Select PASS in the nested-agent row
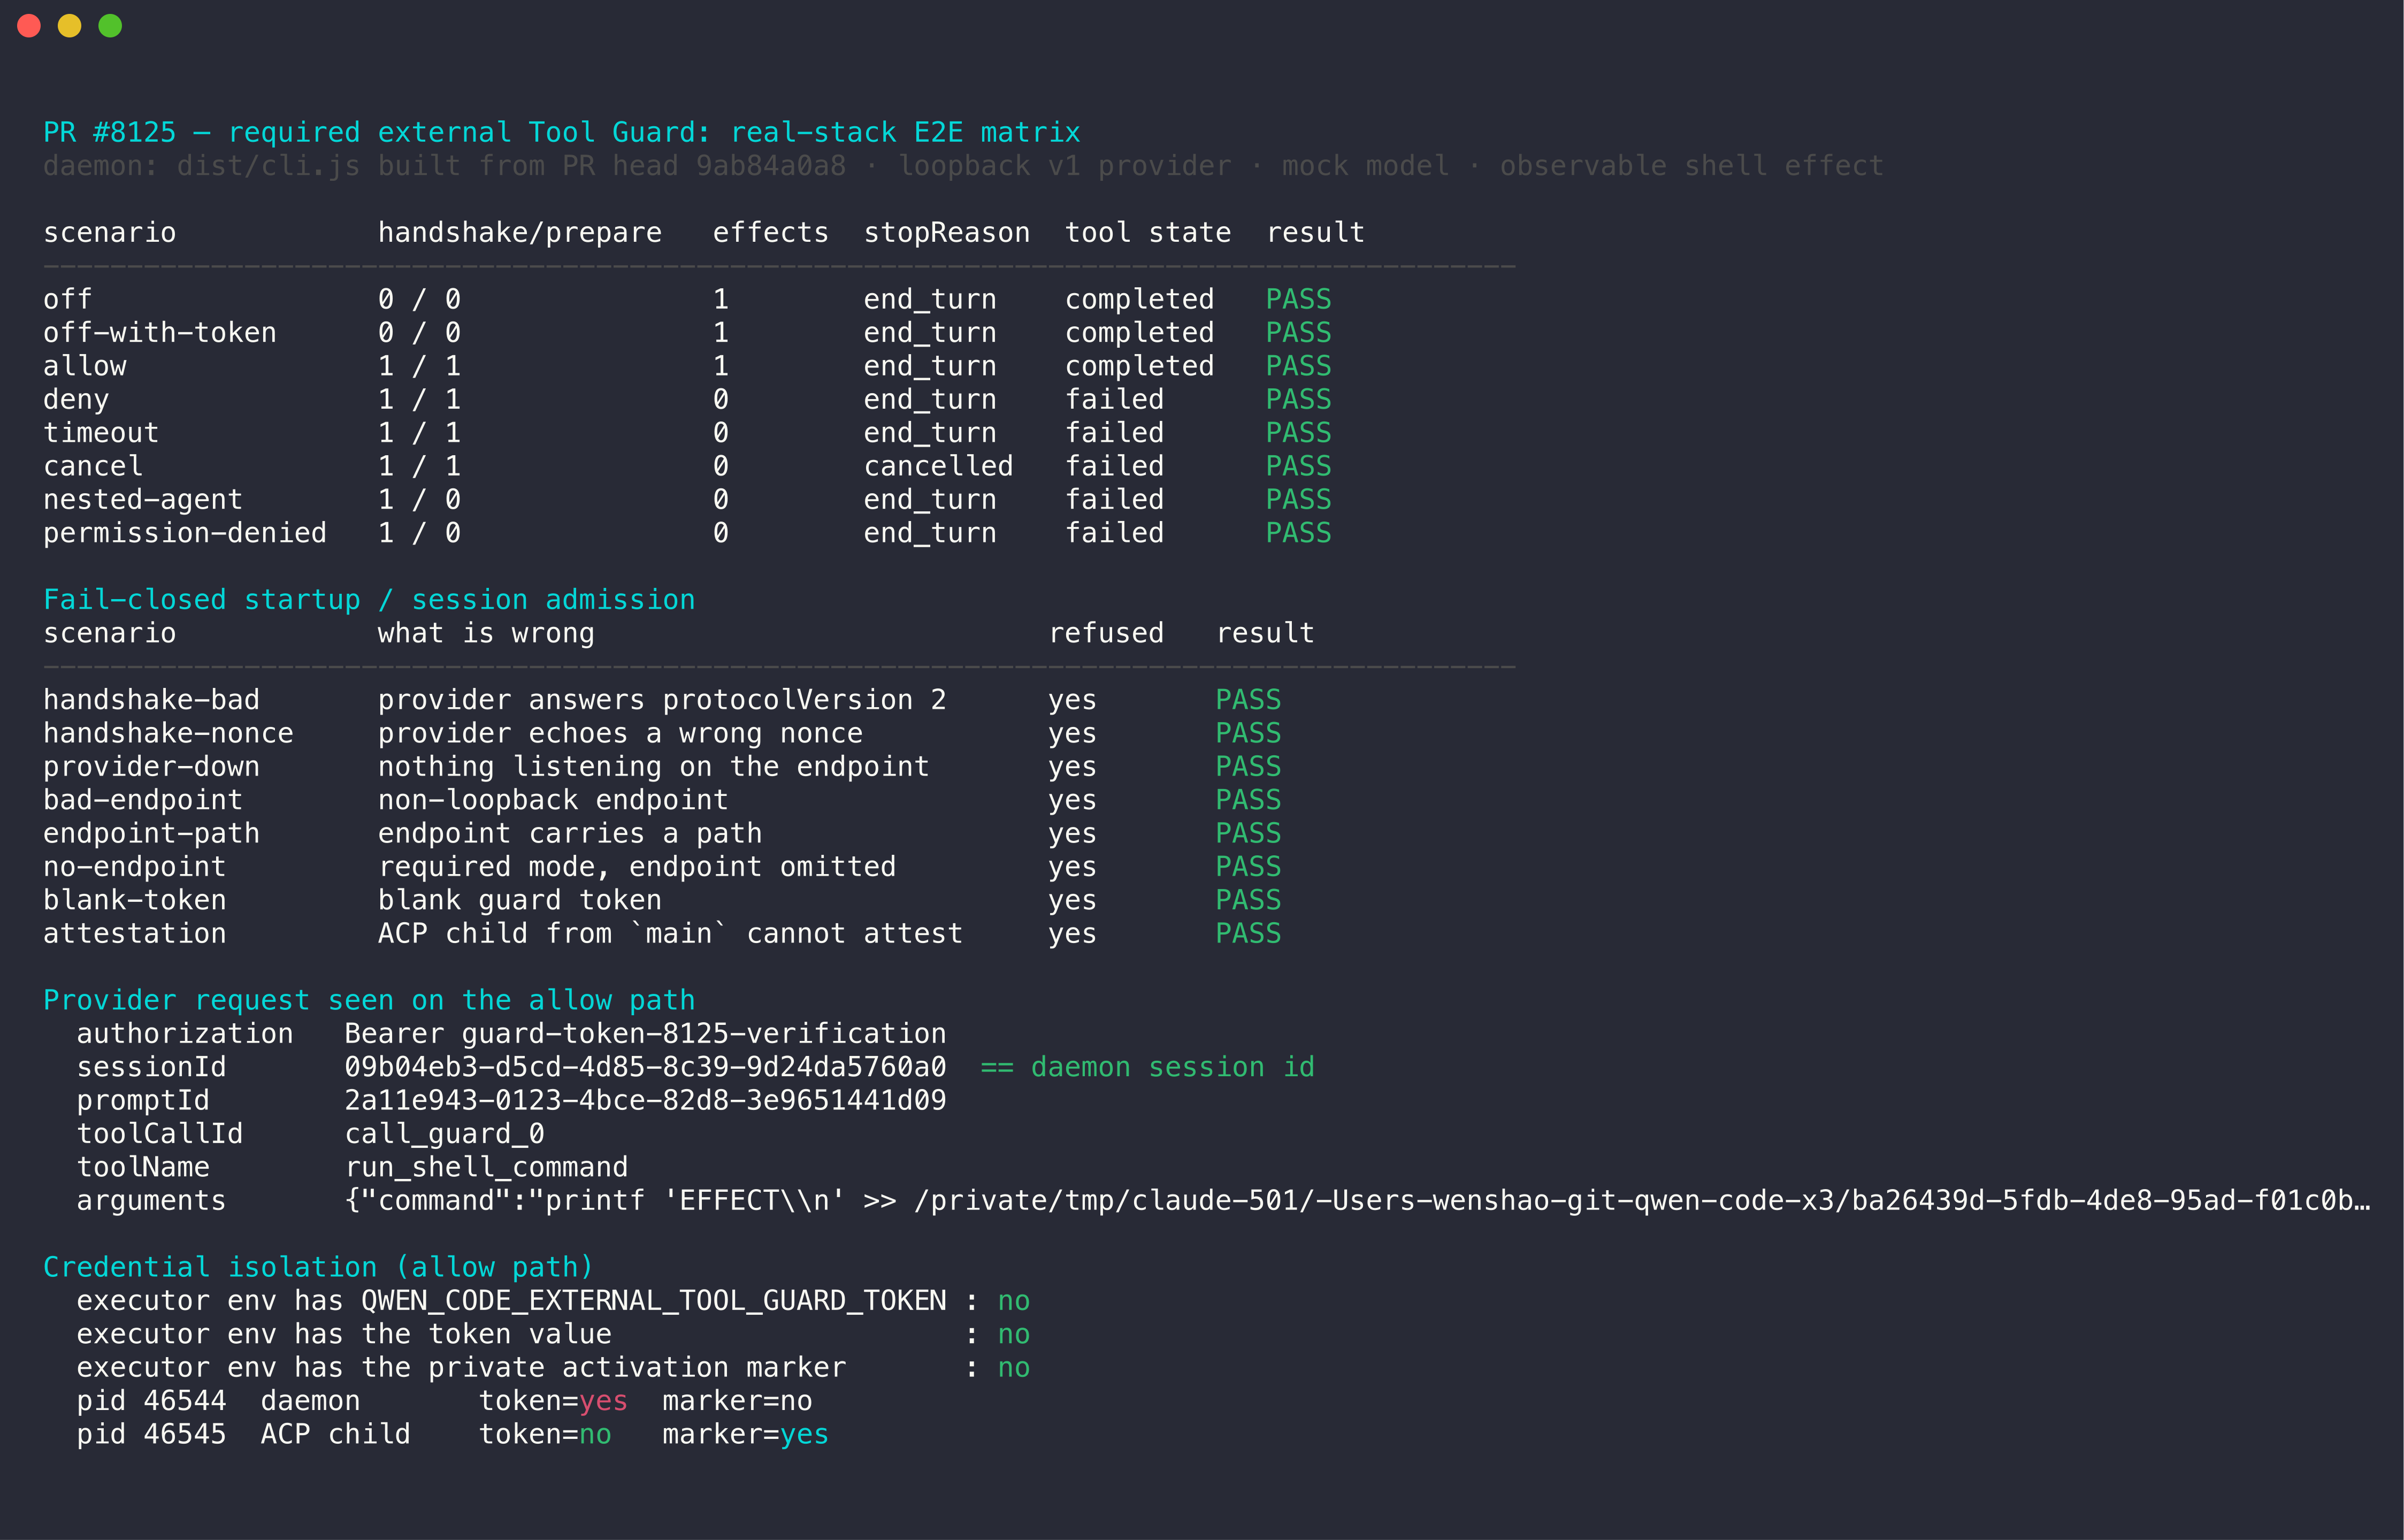 click(1299, 500)
